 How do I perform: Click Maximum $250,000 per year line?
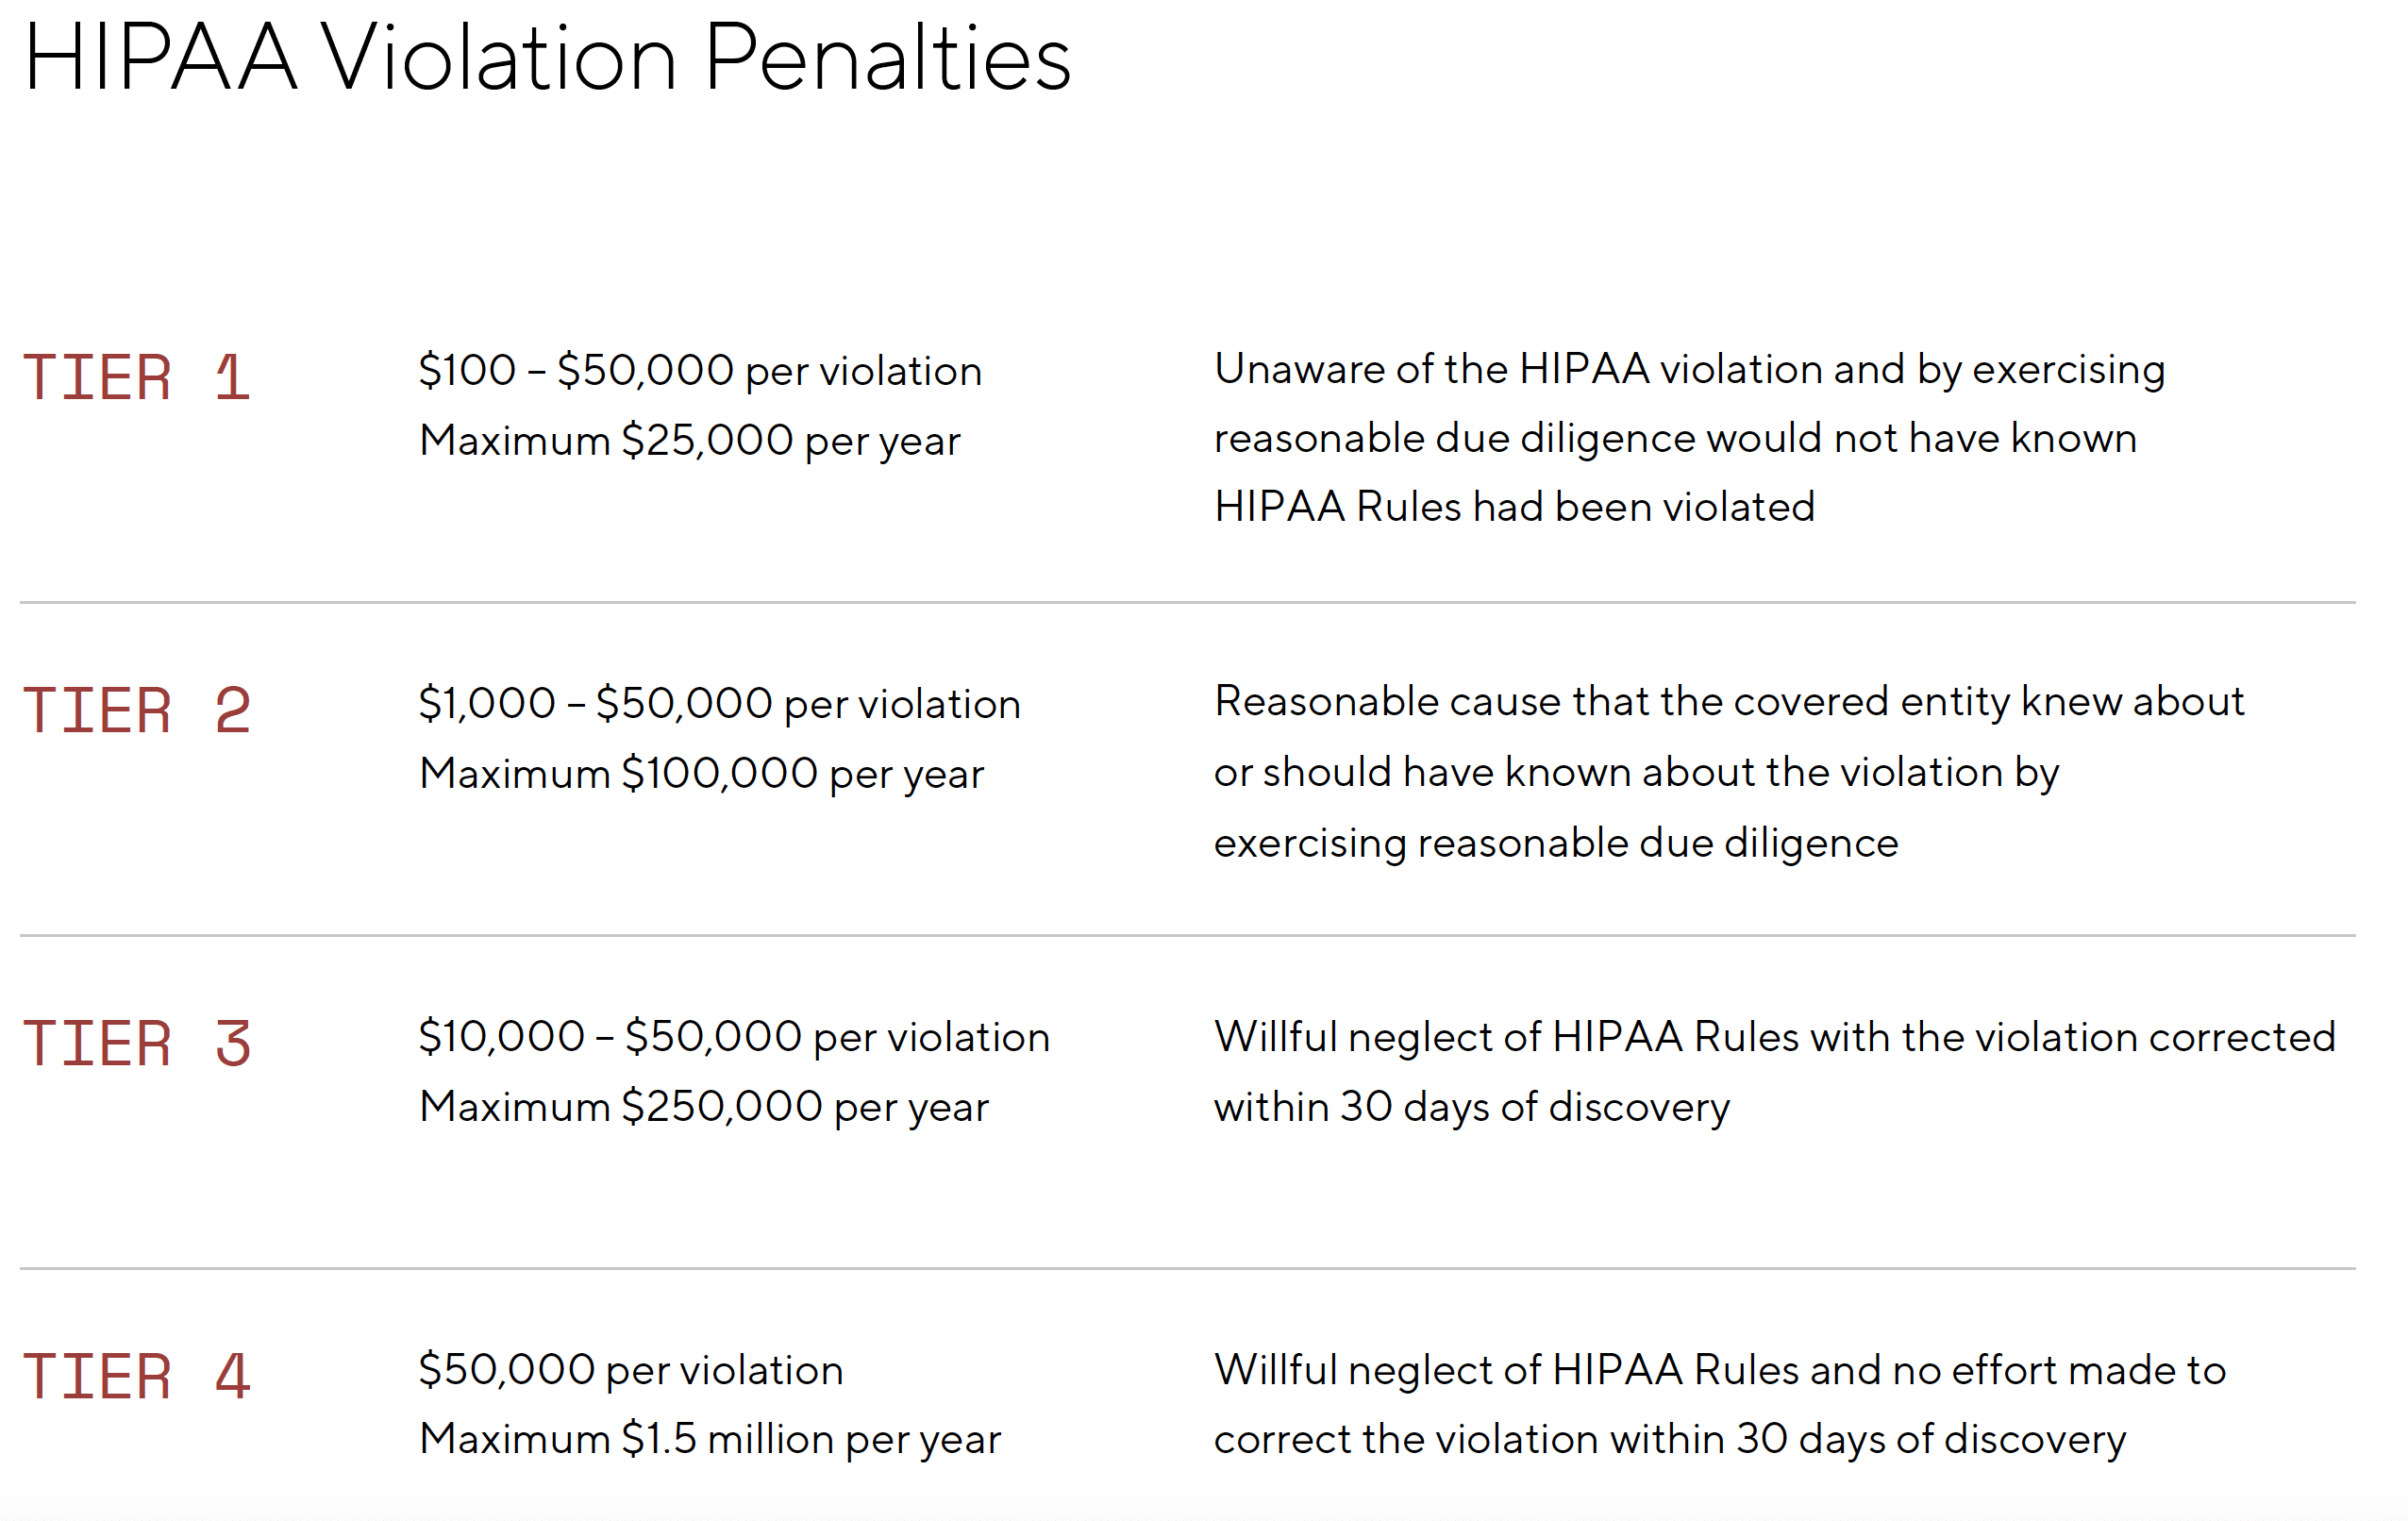pyautogui.click(x=704, y=1107)
